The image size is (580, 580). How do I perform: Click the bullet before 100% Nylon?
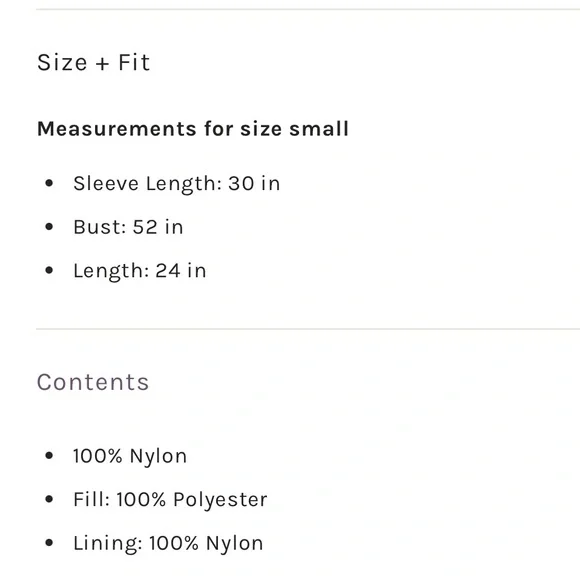49,455
